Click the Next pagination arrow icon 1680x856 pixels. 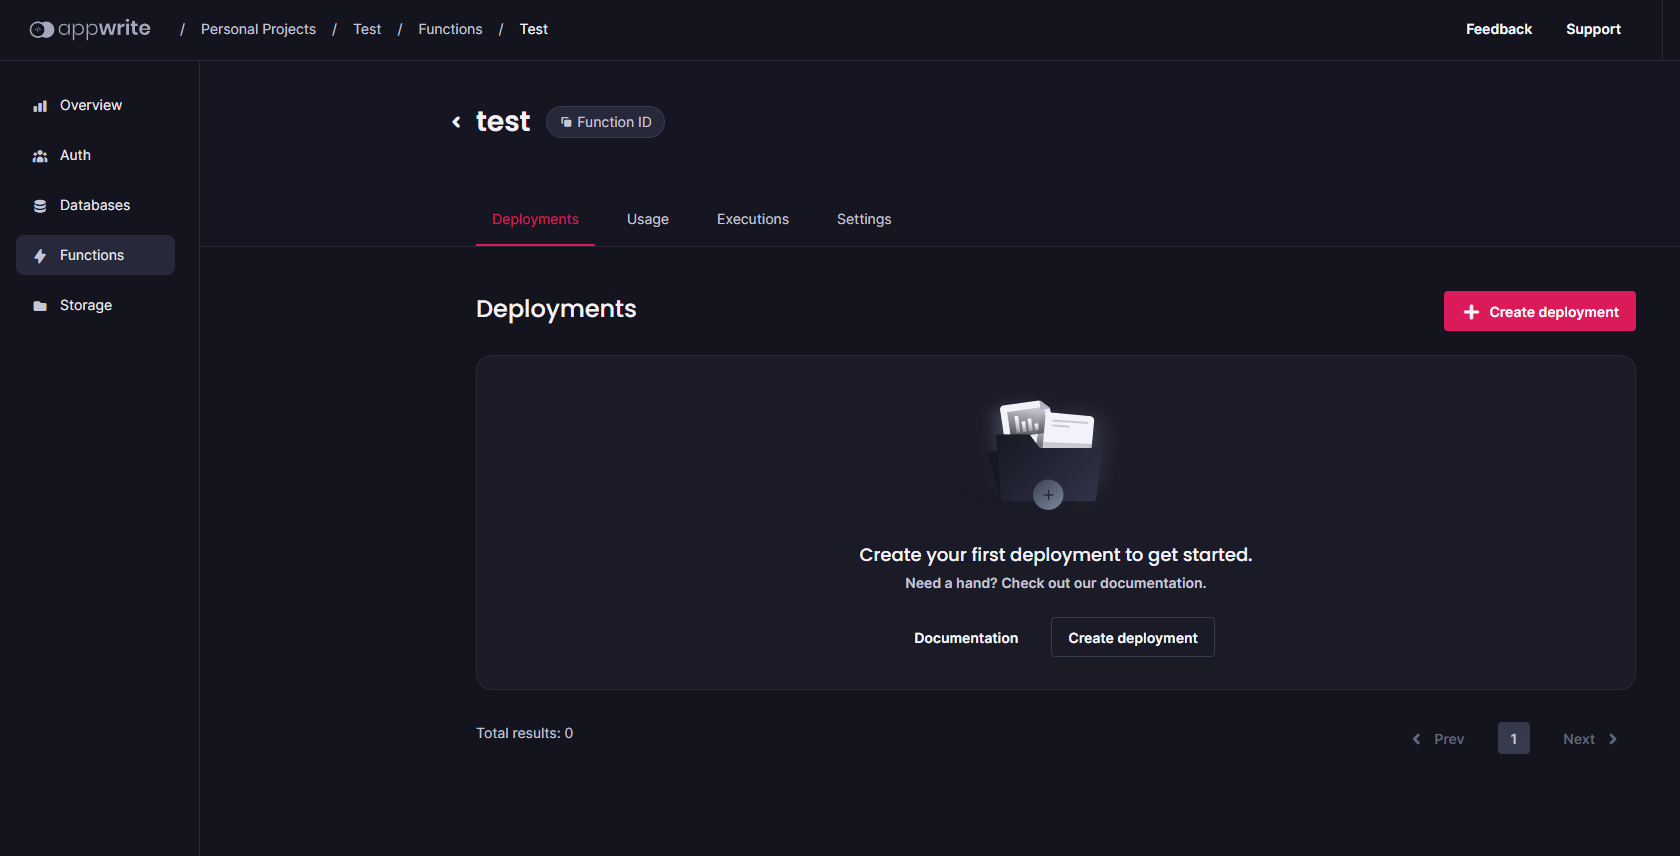click(x=1612, y=739)
